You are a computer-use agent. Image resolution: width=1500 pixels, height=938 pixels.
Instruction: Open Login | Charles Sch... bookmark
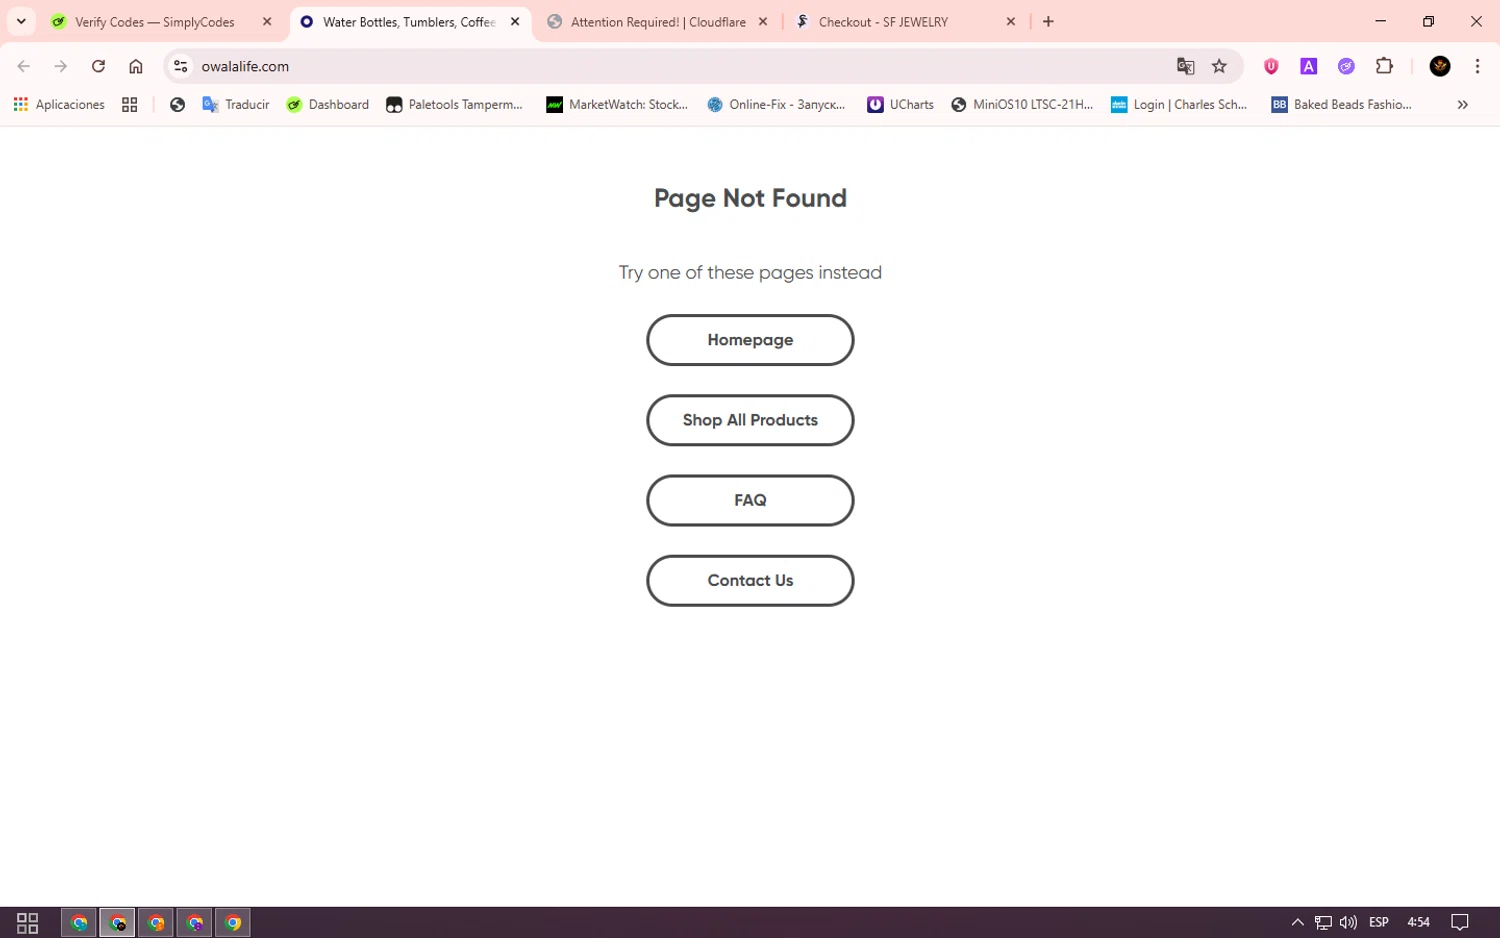point(1180,104)
